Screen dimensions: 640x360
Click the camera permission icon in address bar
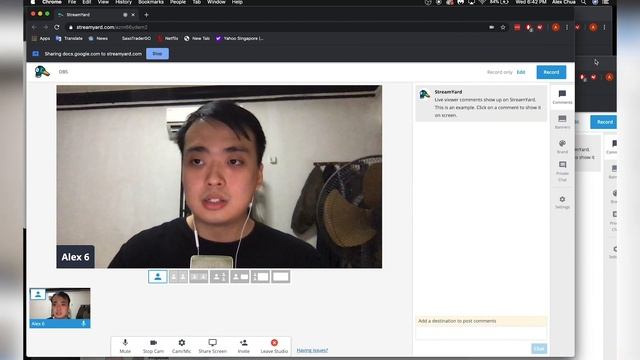[491, 27]
